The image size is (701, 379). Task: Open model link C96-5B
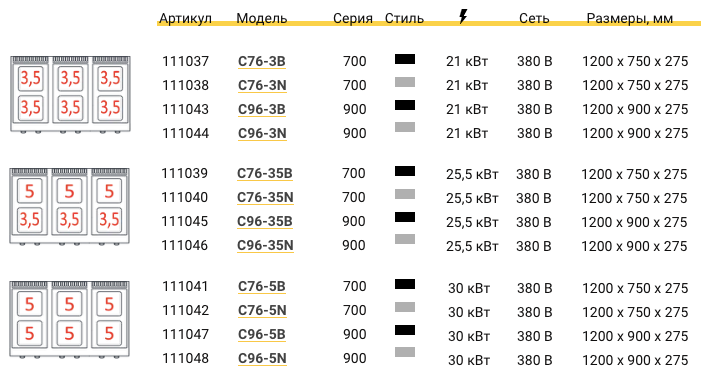click(x=262, y=334)
